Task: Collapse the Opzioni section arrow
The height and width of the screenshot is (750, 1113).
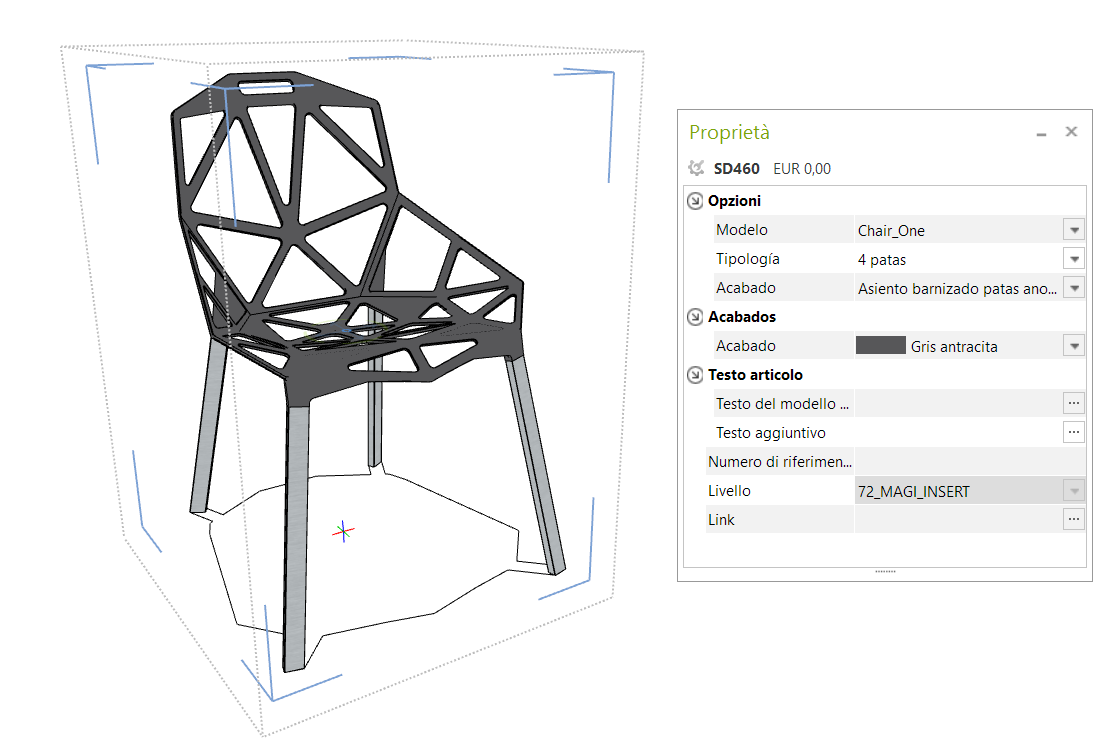Action: click(x=695, y=202)
